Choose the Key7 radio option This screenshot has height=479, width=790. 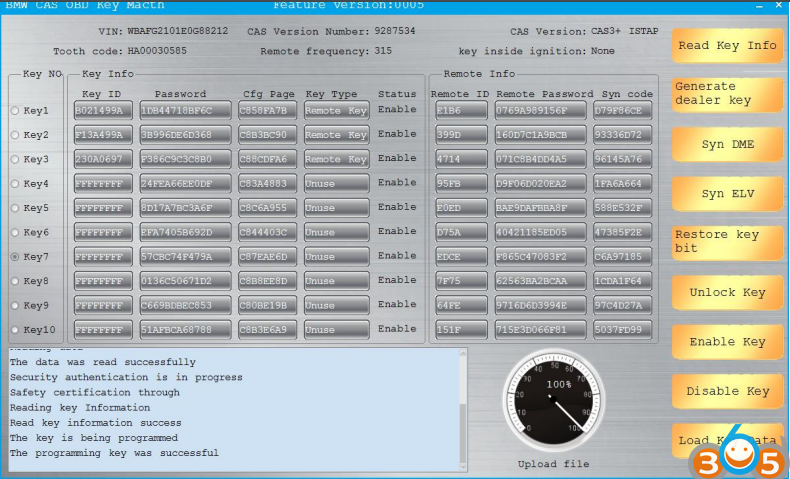(x=15, y=257)
